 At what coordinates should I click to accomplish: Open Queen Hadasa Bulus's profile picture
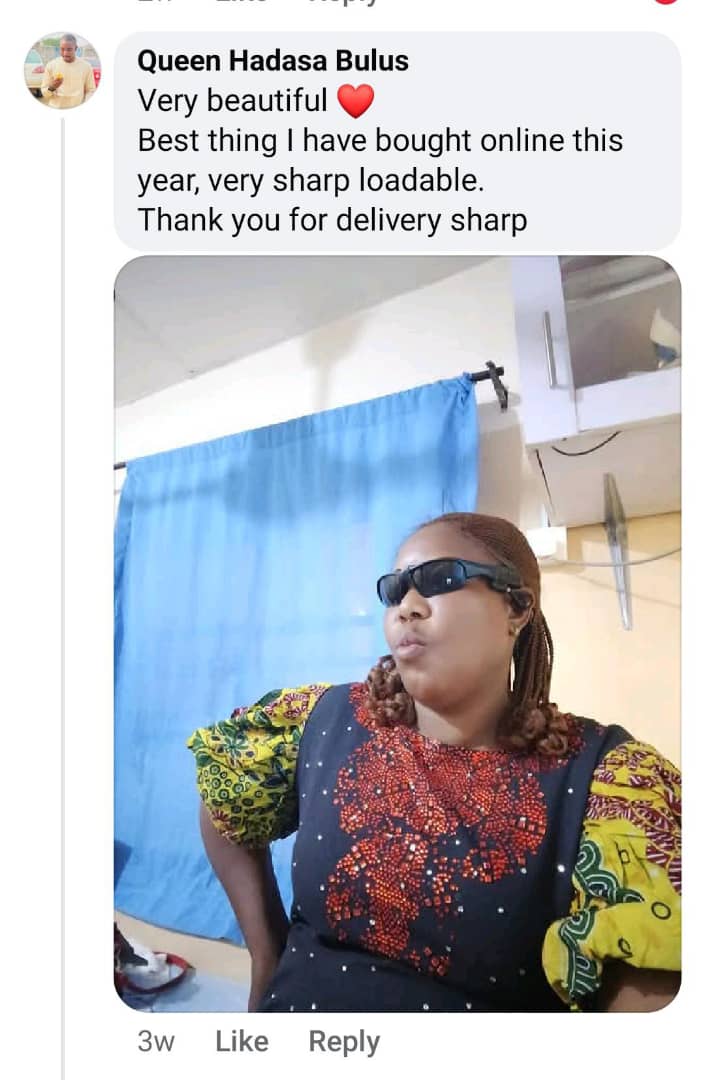point(63,70)
